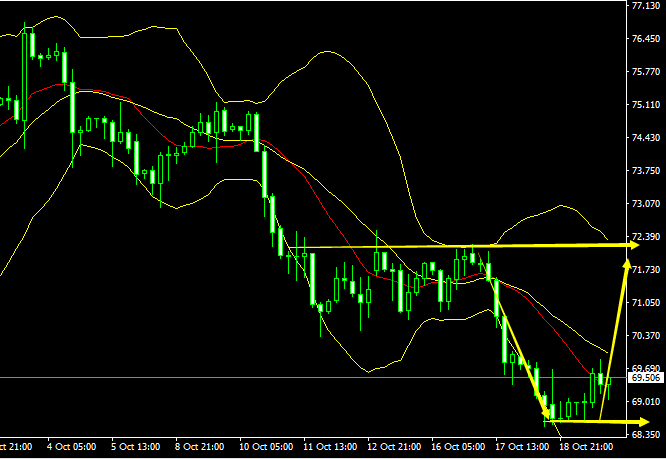The height and width of the screenshot is (459, 666).
Task: Click the 68.350 price axis label
Action: pos(646,434)
